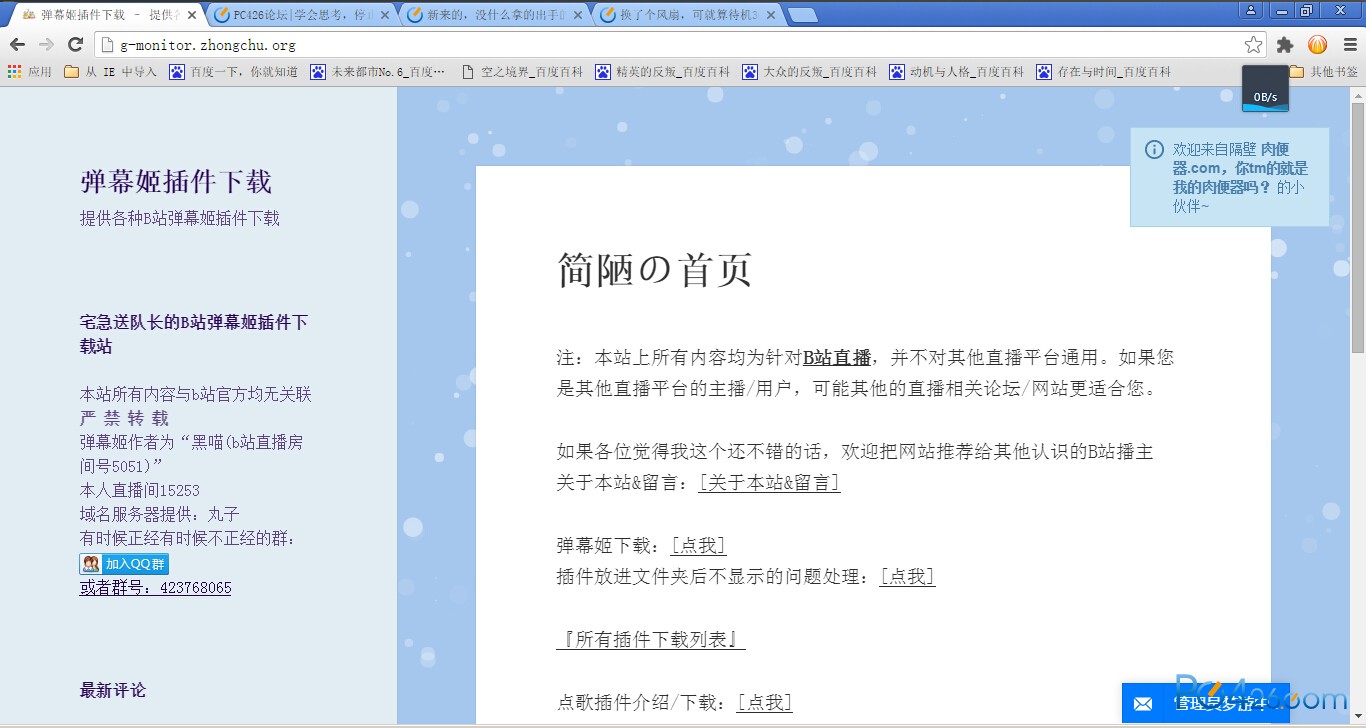This screenshot has width=1366, height=728.
Task: Open 『所有插件下载列表』 link
Action: 651,639
